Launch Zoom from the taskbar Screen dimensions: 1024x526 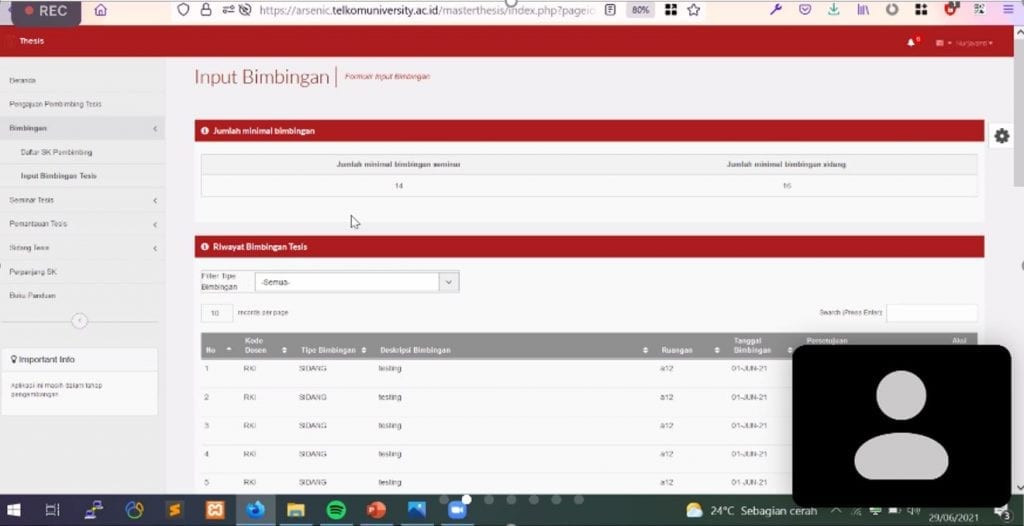[457, 510]
